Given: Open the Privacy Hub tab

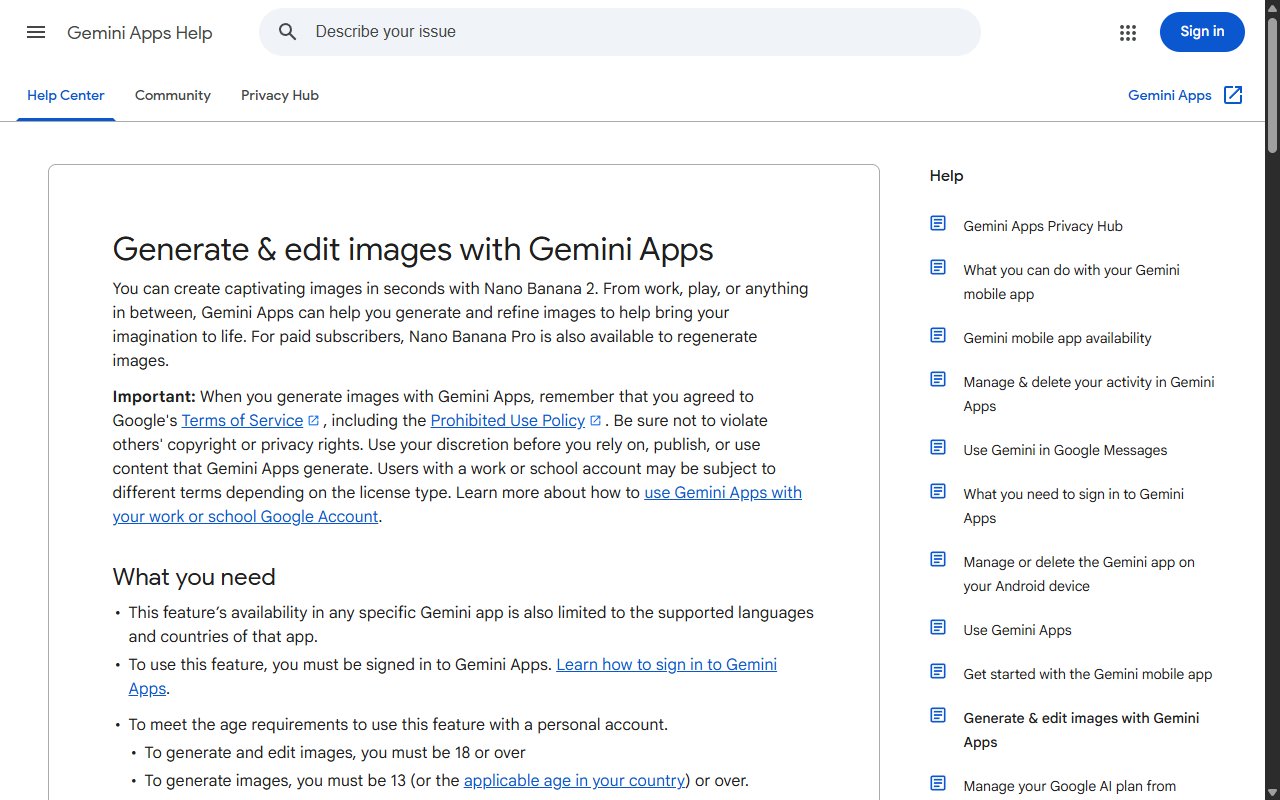Looking at the screenshot, I should 280,95.
